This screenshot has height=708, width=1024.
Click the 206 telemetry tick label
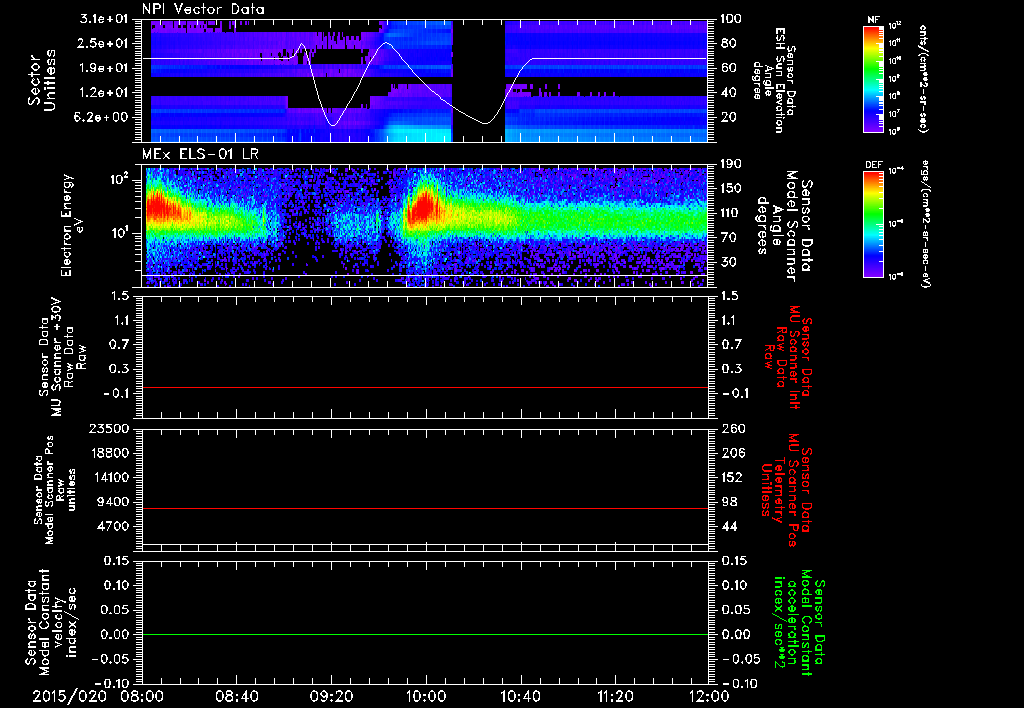click(x=731, y=453)
